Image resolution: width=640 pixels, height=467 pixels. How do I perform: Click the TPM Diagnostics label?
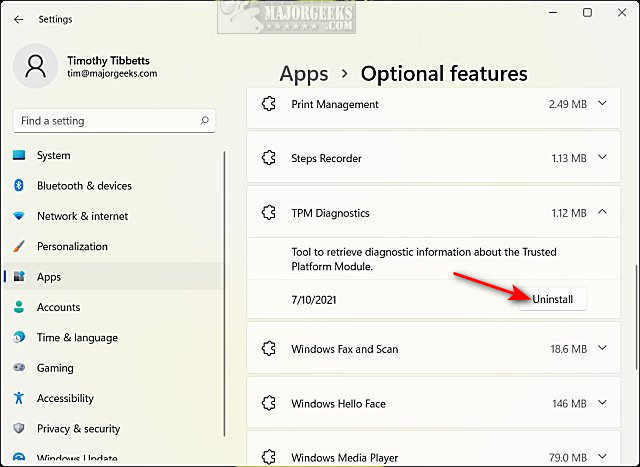pyautogui.click(x=330, y=213)
